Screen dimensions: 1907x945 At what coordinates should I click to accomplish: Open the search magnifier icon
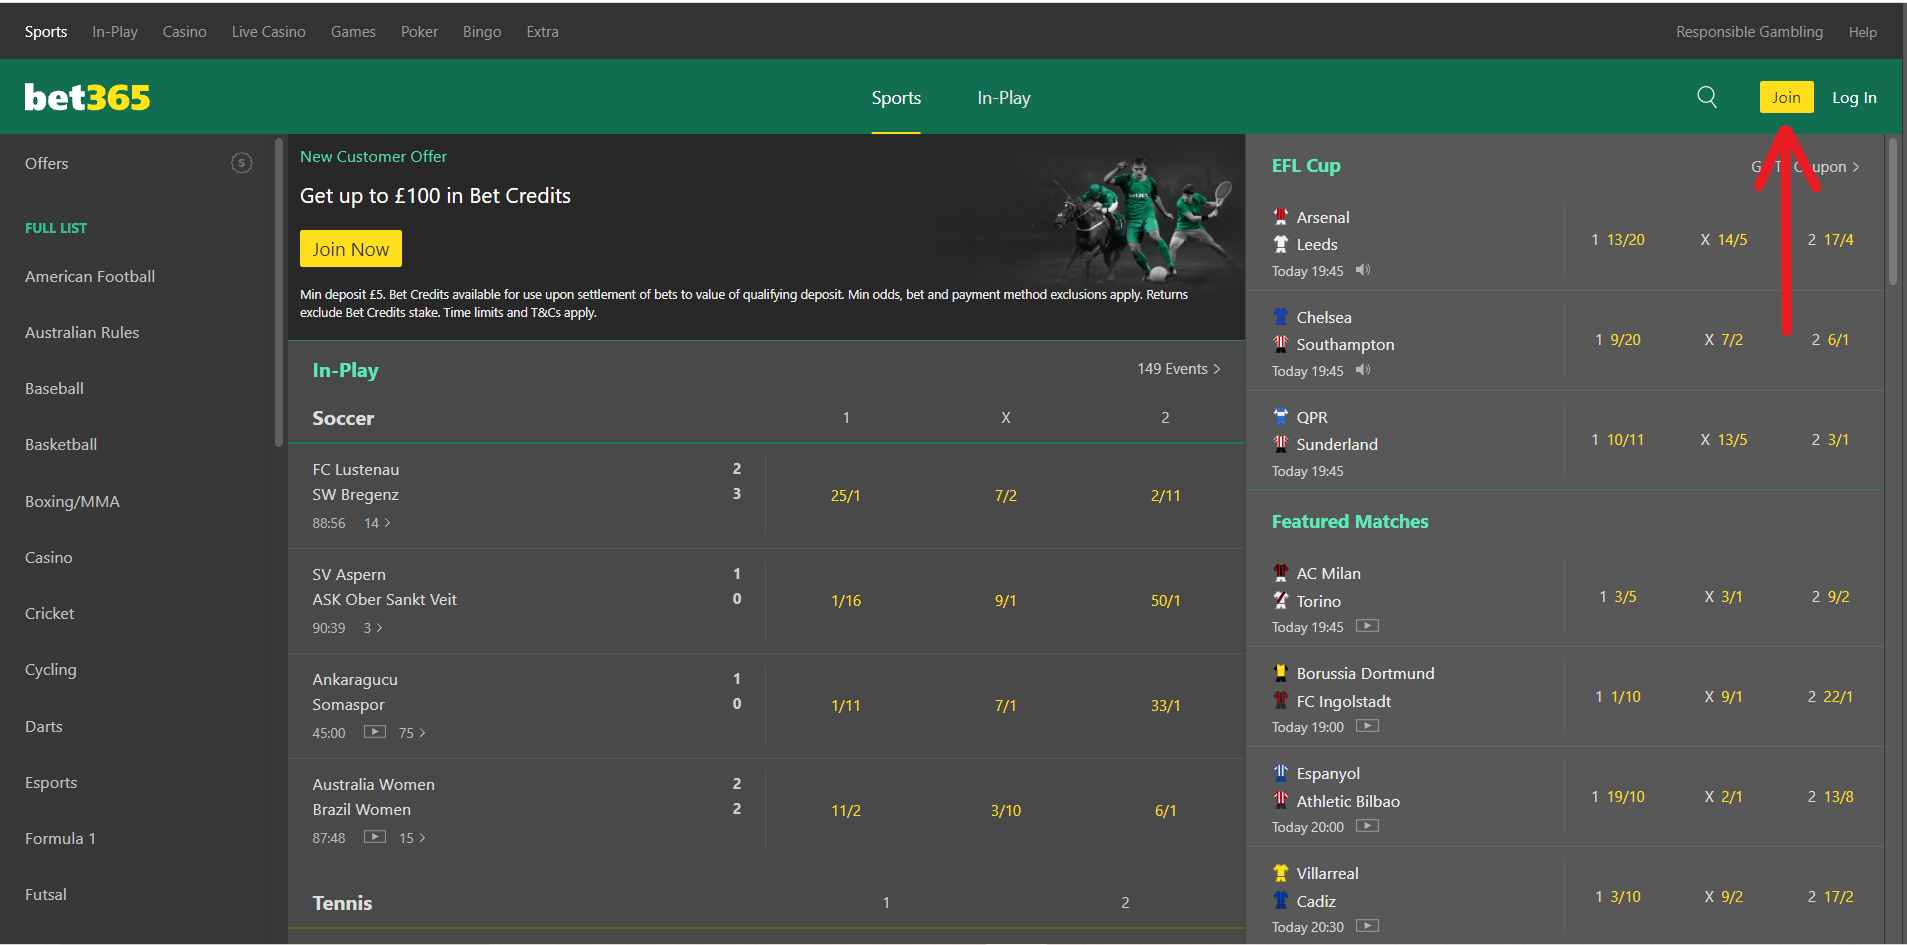click(x=1707, y=97)
